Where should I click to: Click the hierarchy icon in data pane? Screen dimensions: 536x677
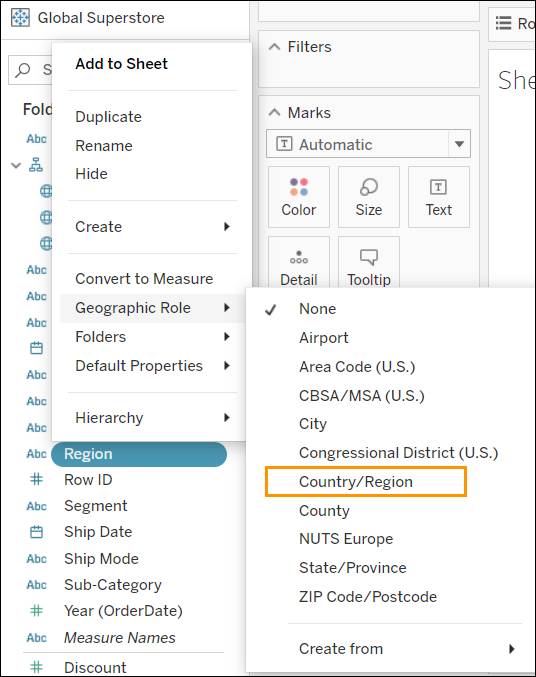click(x=36, y=165)
